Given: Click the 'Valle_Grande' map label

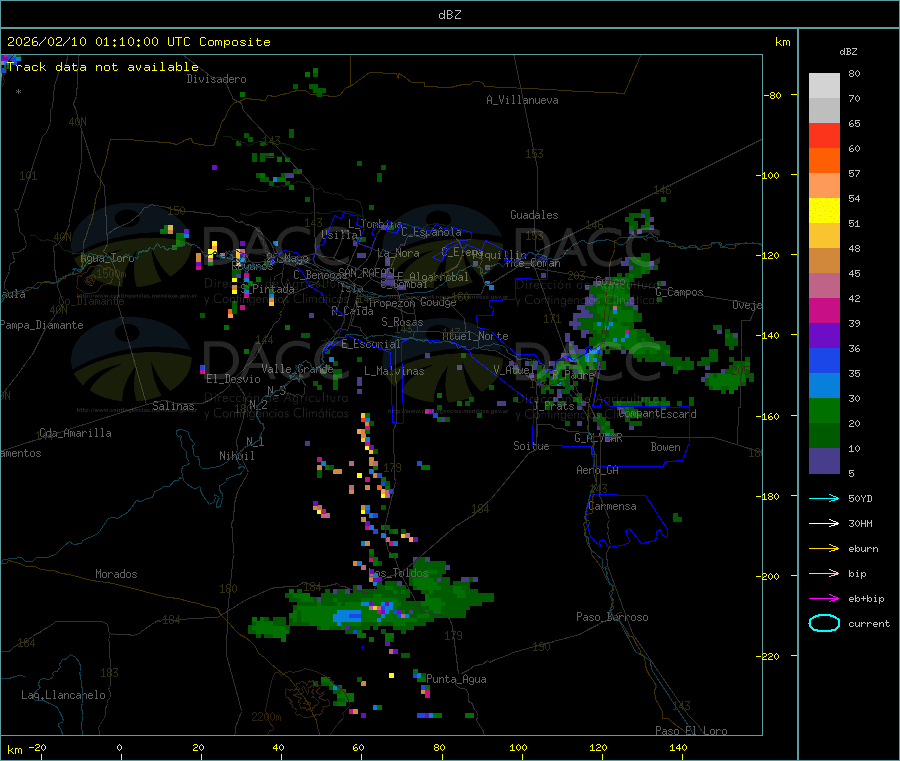Looking at the screenshot, I should tap(297, 369).
